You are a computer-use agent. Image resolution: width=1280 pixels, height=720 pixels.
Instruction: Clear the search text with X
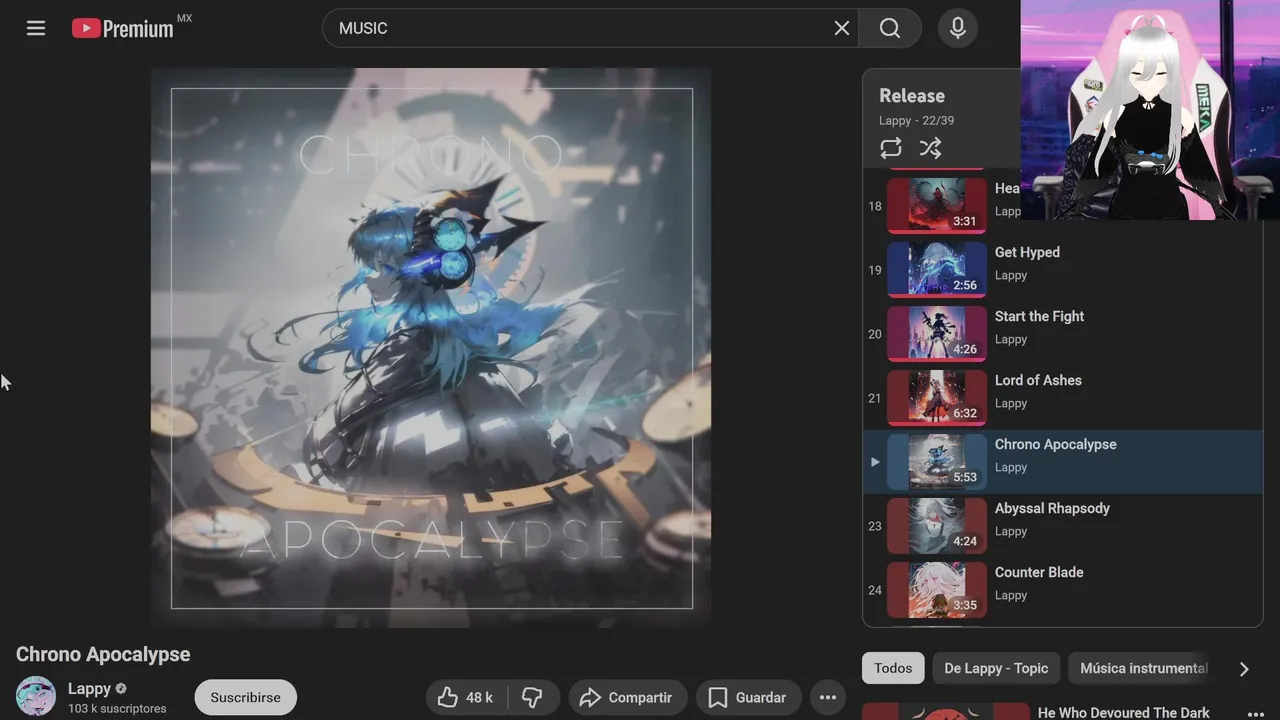(x=842, y=28)
